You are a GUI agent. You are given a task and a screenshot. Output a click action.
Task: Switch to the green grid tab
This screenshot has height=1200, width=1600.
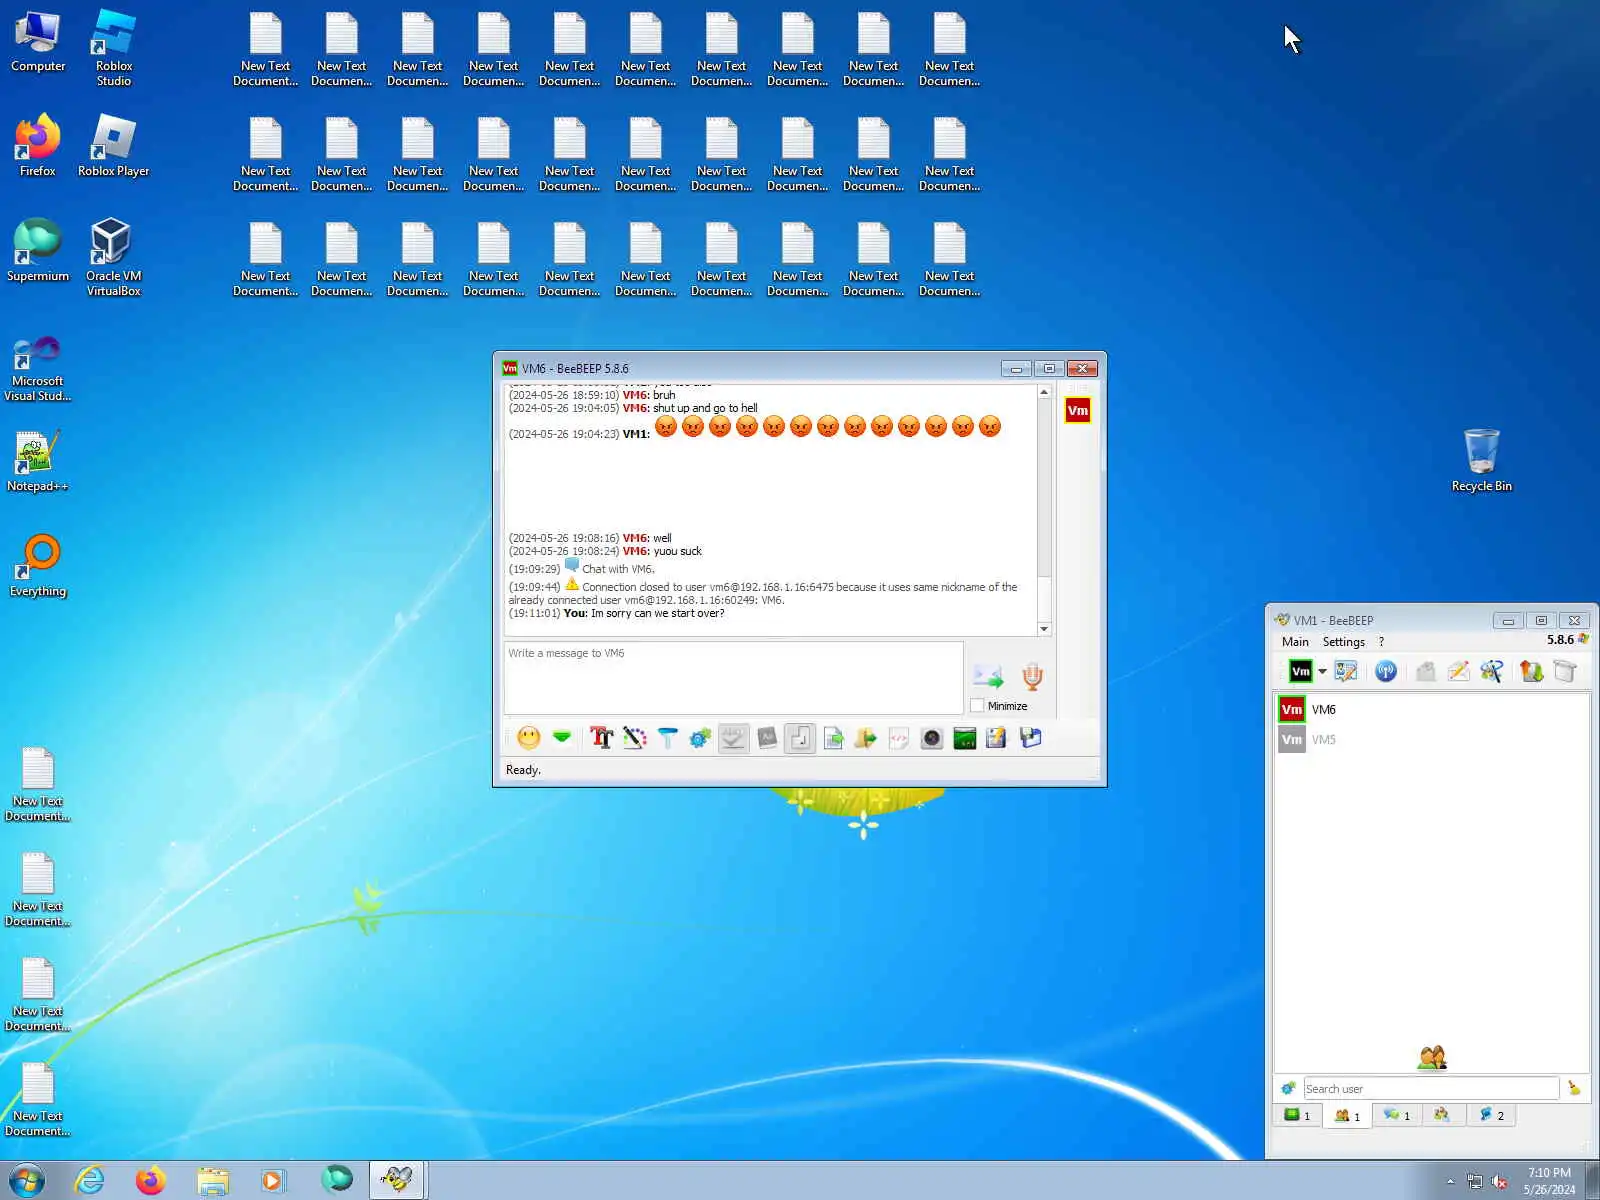(x=1297, y=1115)
